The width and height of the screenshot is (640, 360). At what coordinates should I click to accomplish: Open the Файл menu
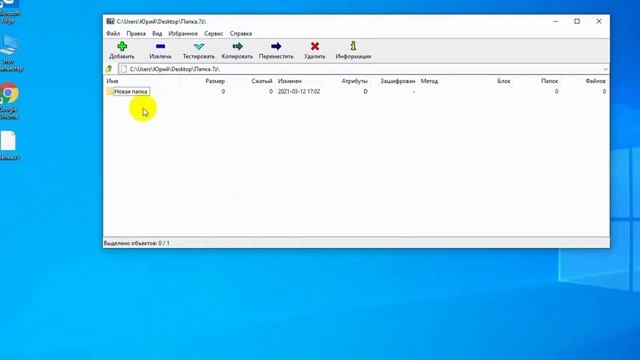(x=113, y=33)
